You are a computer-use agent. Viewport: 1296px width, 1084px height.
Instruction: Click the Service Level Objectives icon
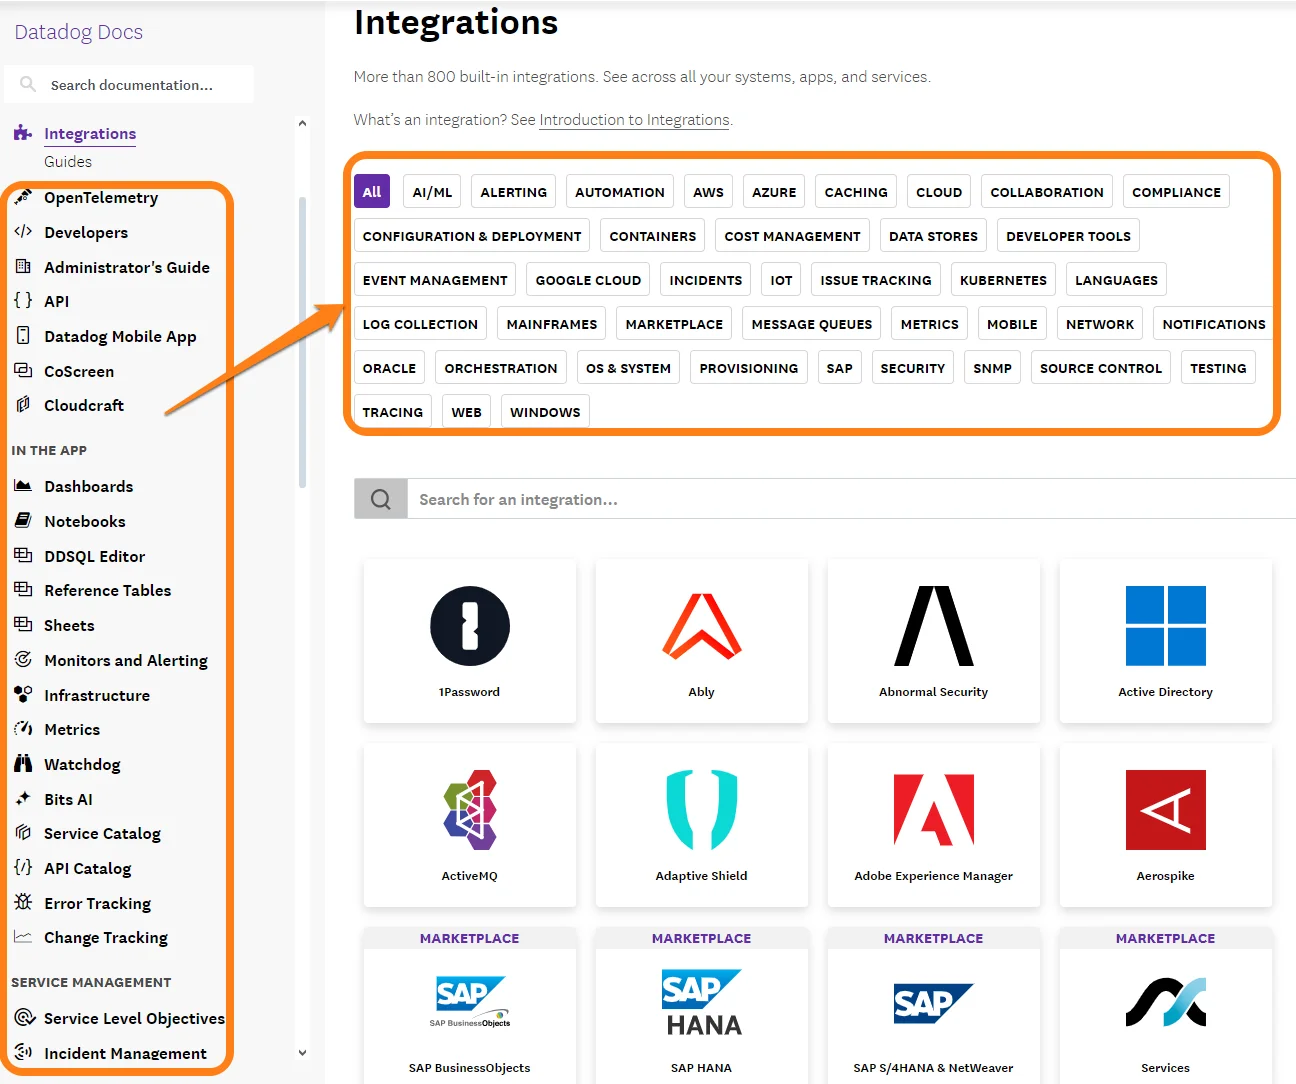pyautogui.click(x=23, y=1017)
